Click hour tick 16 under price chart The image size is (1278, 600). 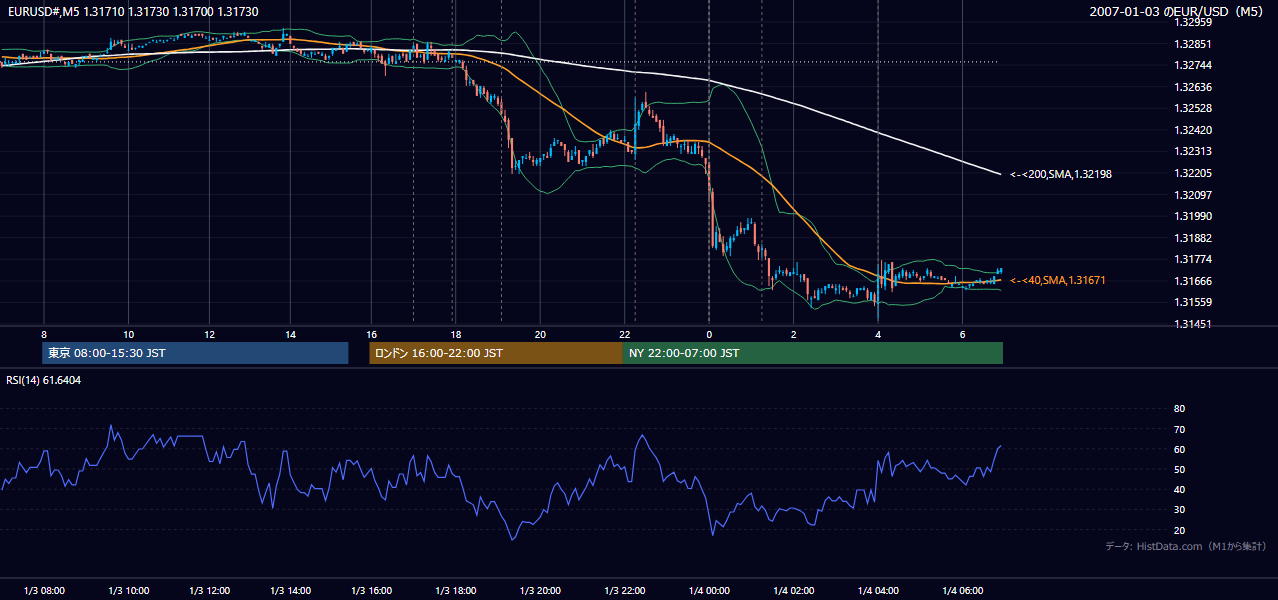(371, 334)
